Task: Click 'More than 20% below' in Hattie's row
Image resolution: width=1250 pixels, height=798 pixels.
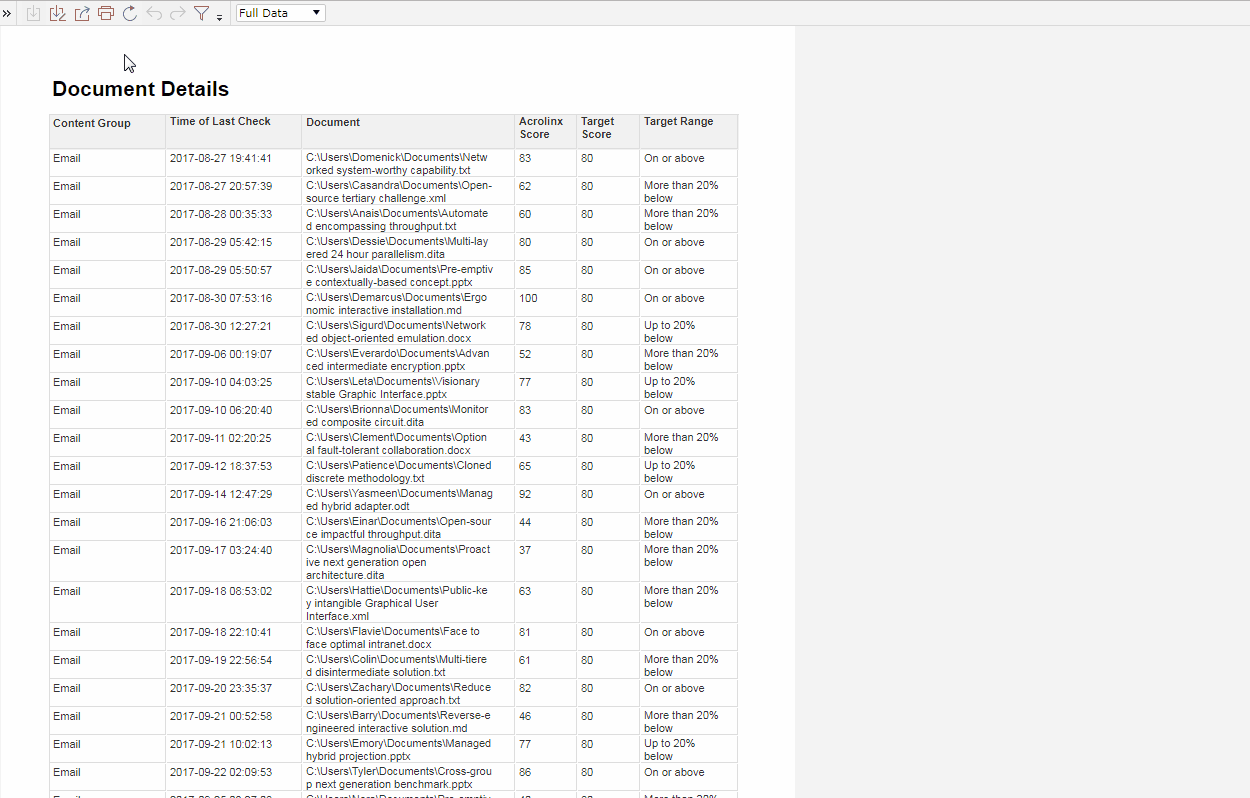Action: pos(681,597)
